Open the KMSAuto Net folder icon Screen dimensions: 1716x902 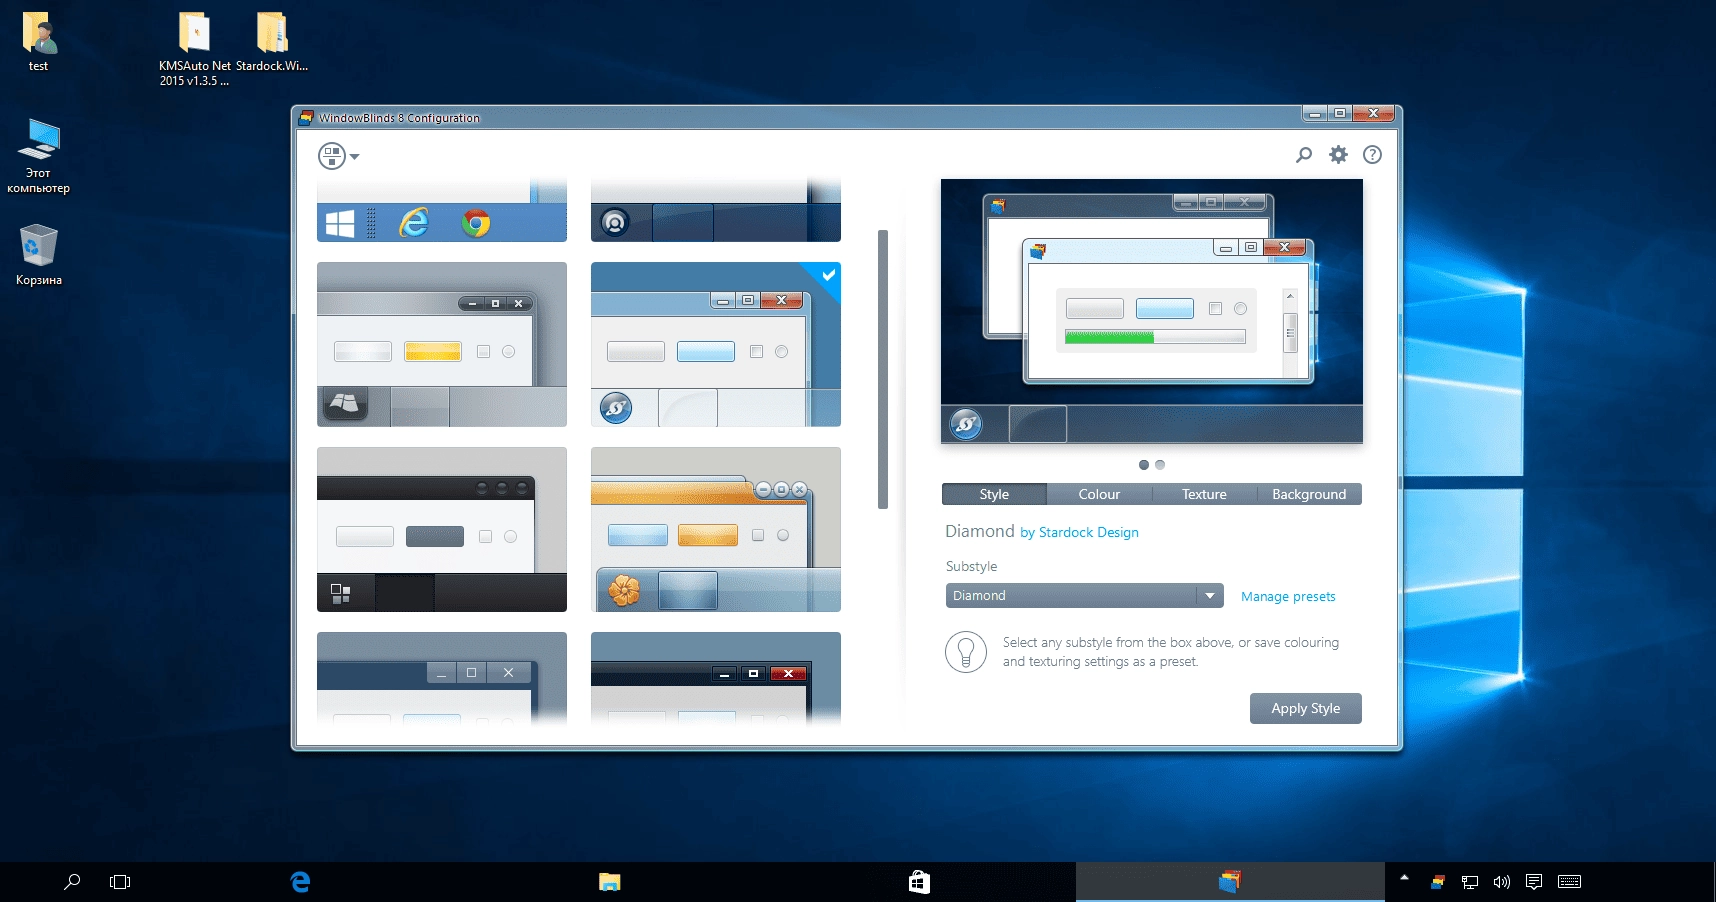tap(194, 49)
